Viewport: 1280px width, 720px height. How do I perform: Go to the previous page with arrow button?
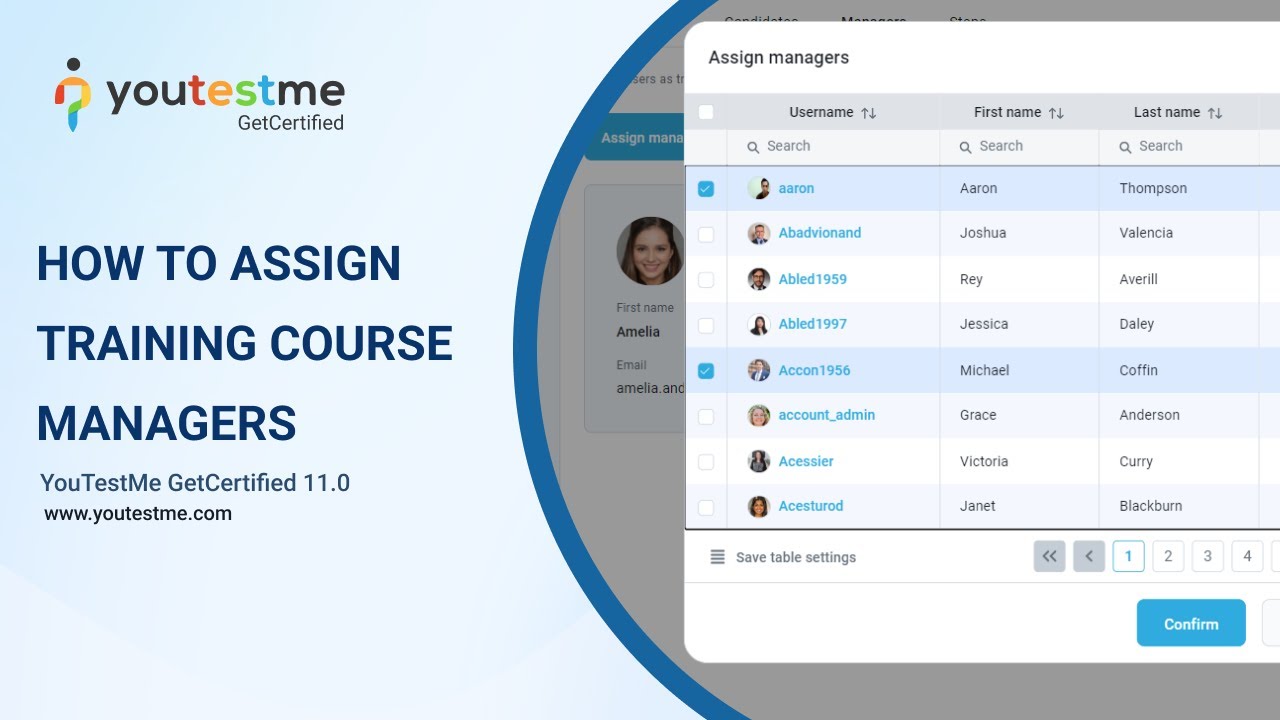click(x=1089, y=556)
